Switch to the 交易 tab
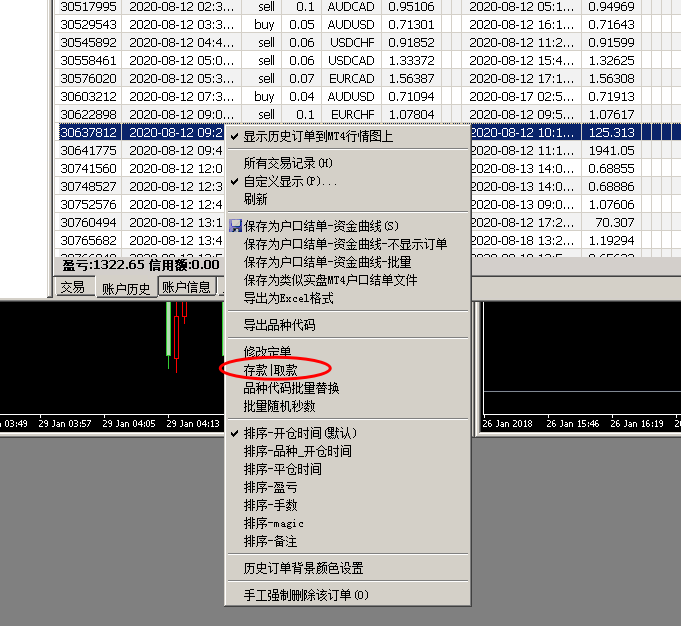This screenshot has height=626, width=681. (x=72, y=287)
